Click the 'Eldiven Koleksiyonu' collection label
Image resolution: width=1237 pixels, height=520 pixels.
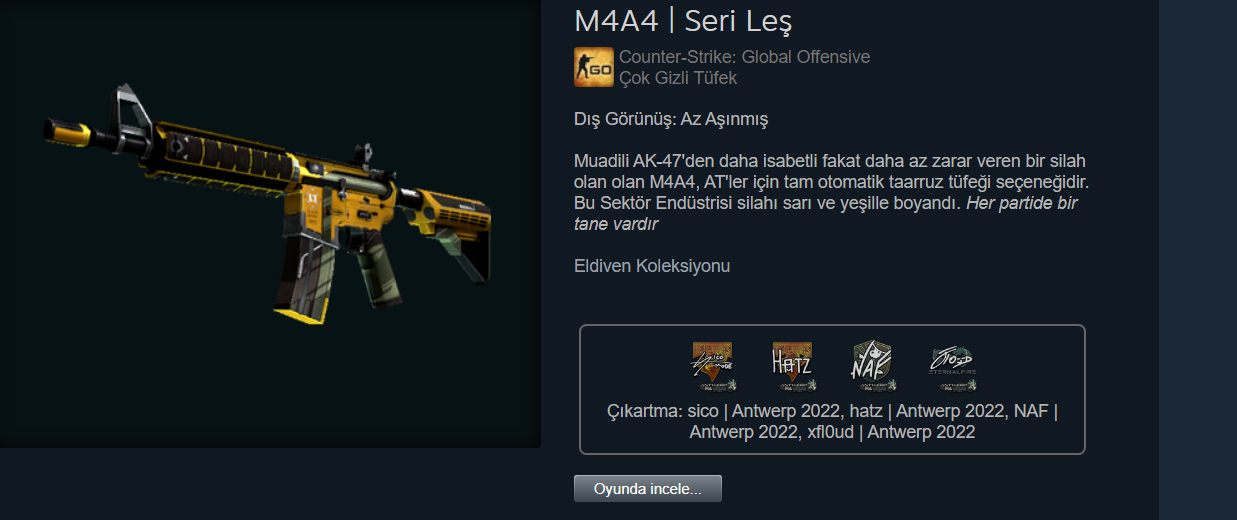tap(652, 266)
